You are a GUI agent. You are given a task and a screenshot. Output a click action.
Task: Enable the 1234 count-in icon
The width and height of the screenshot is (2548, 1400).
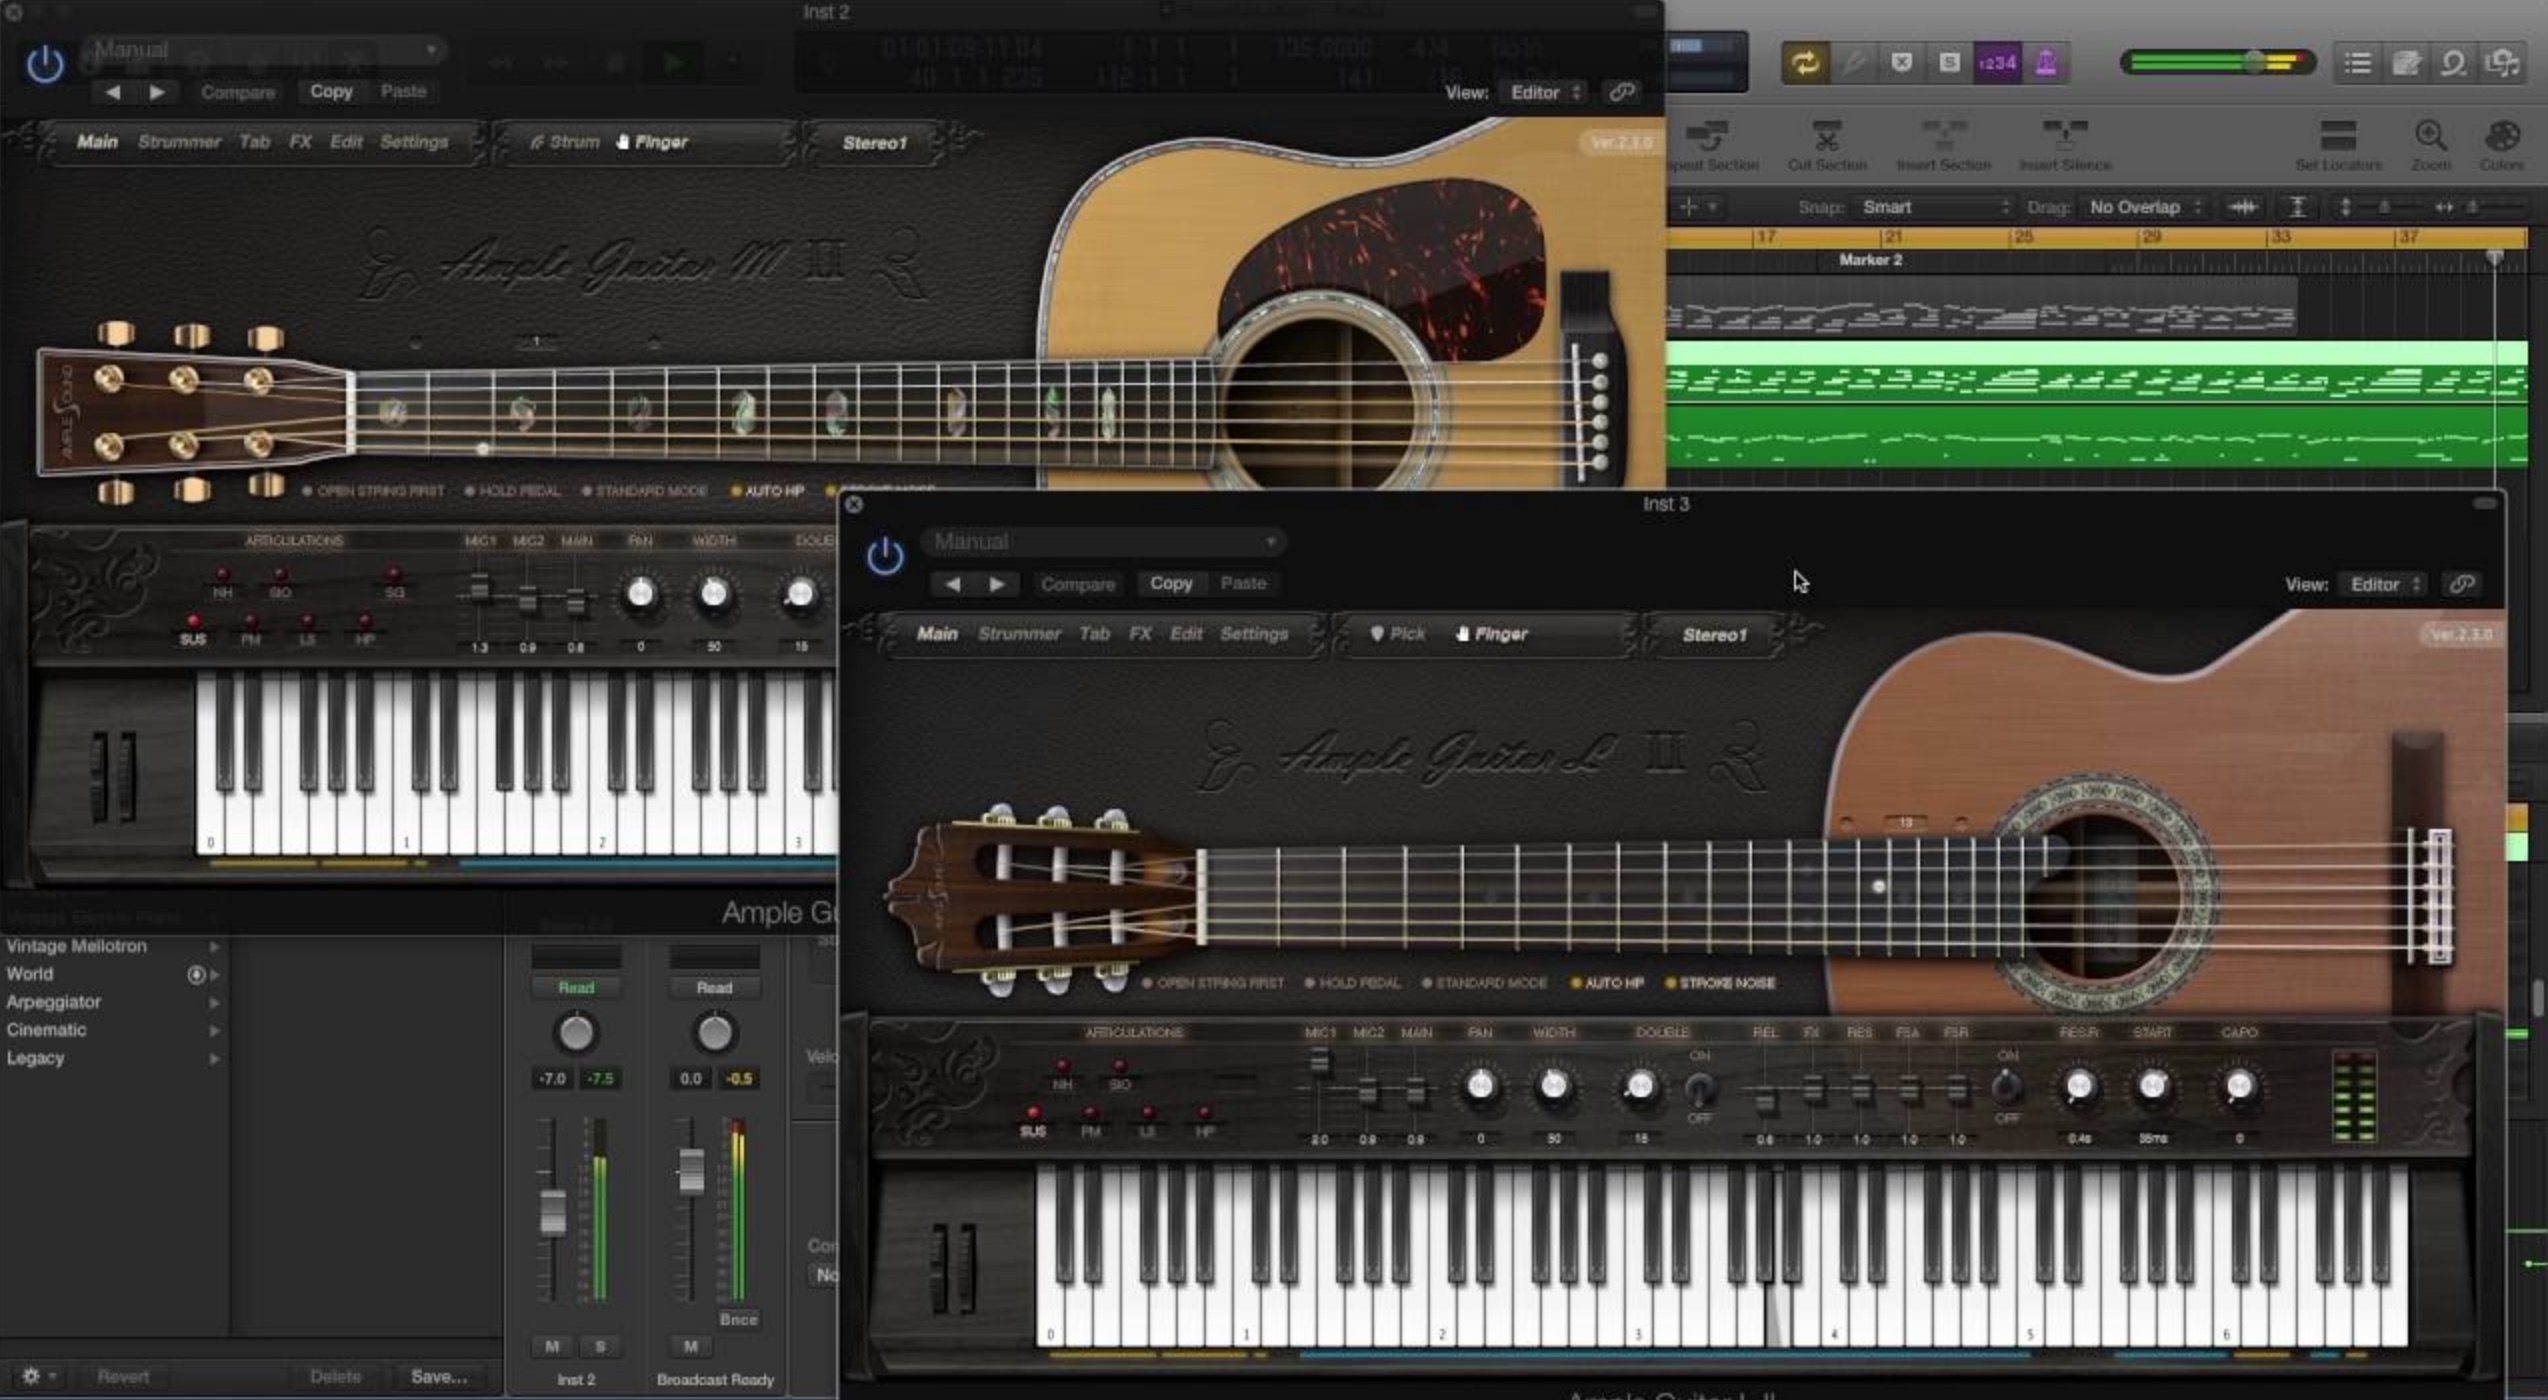[1995, 62]
